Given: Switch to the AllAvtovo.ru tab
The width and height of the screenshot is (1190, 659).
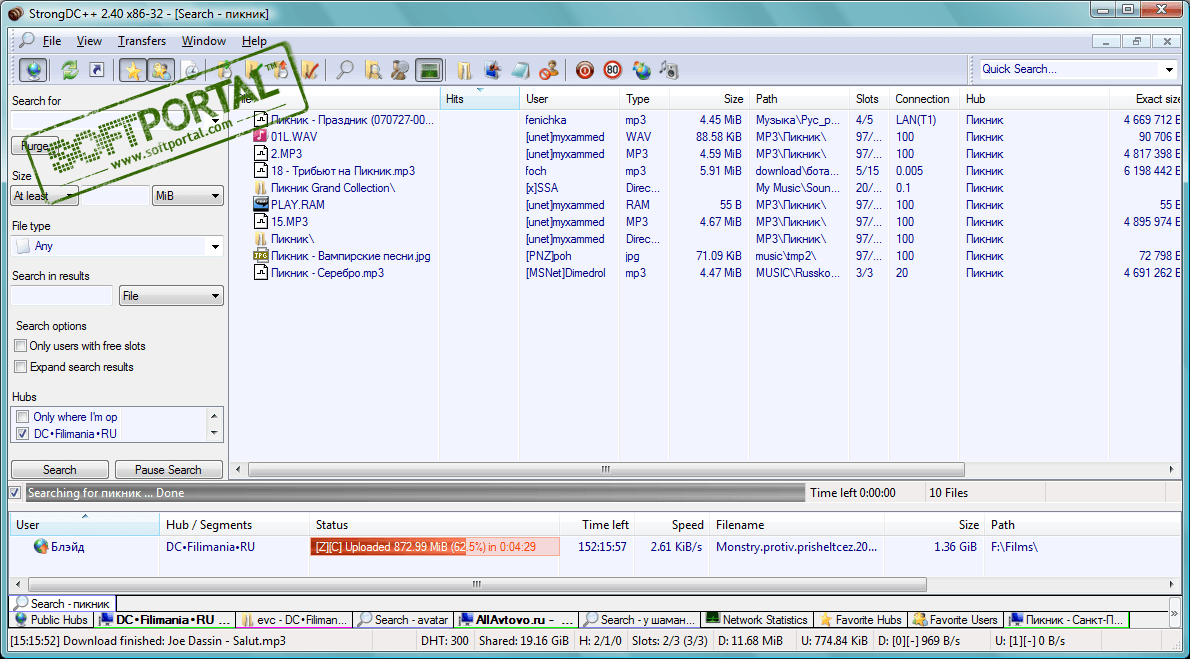Looking at the screenshot, I should [x=515, y=620].
